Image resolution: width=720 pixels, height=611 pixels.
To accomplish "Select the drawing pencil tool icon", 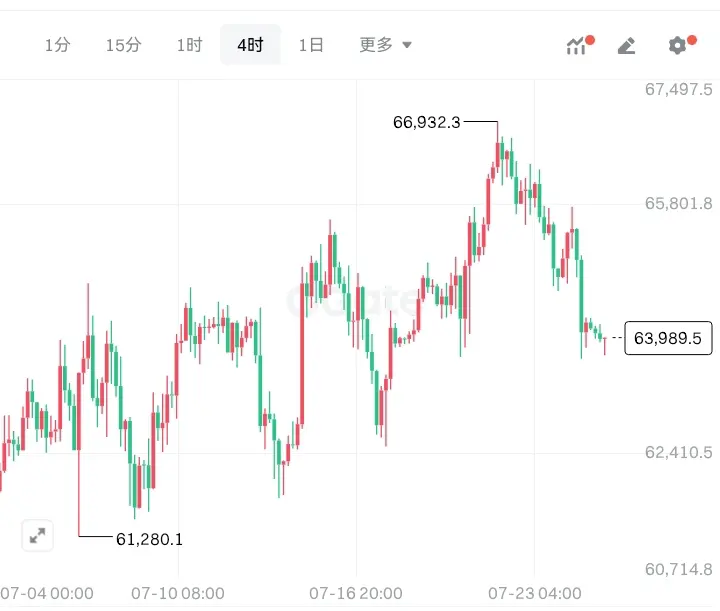I will (x=627, y=45).
